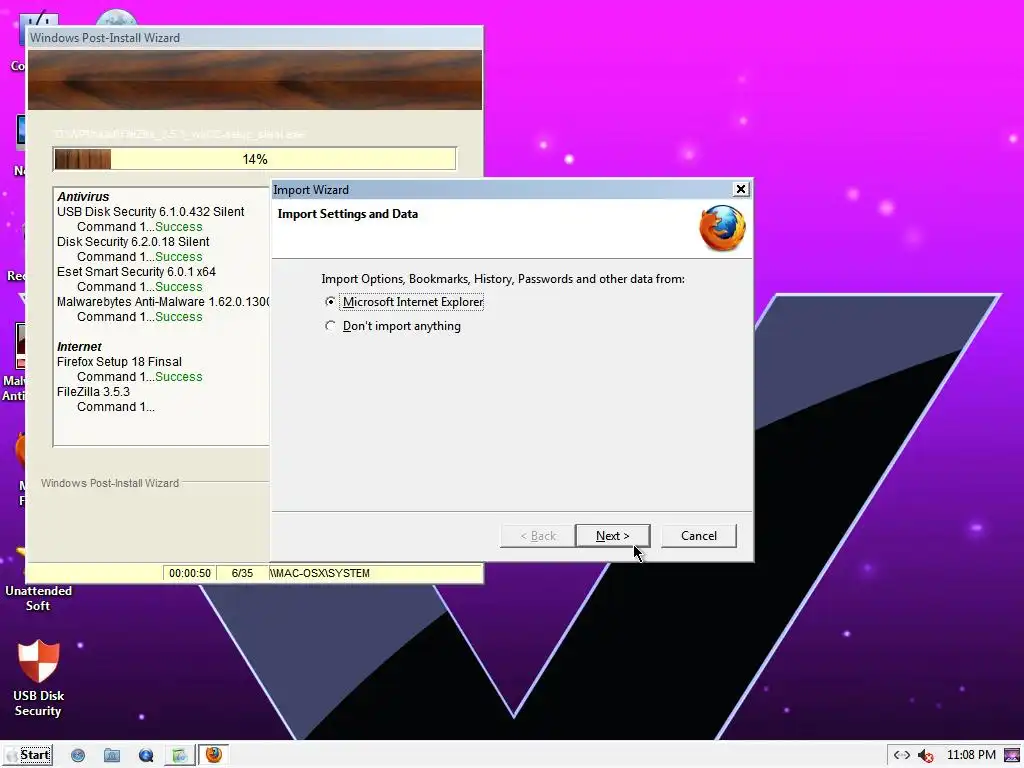Select USB Disk Security 6.1.0.432 Silent entry
The image size is (1024, 768).
pyautogui.click(x=150, y=212)
